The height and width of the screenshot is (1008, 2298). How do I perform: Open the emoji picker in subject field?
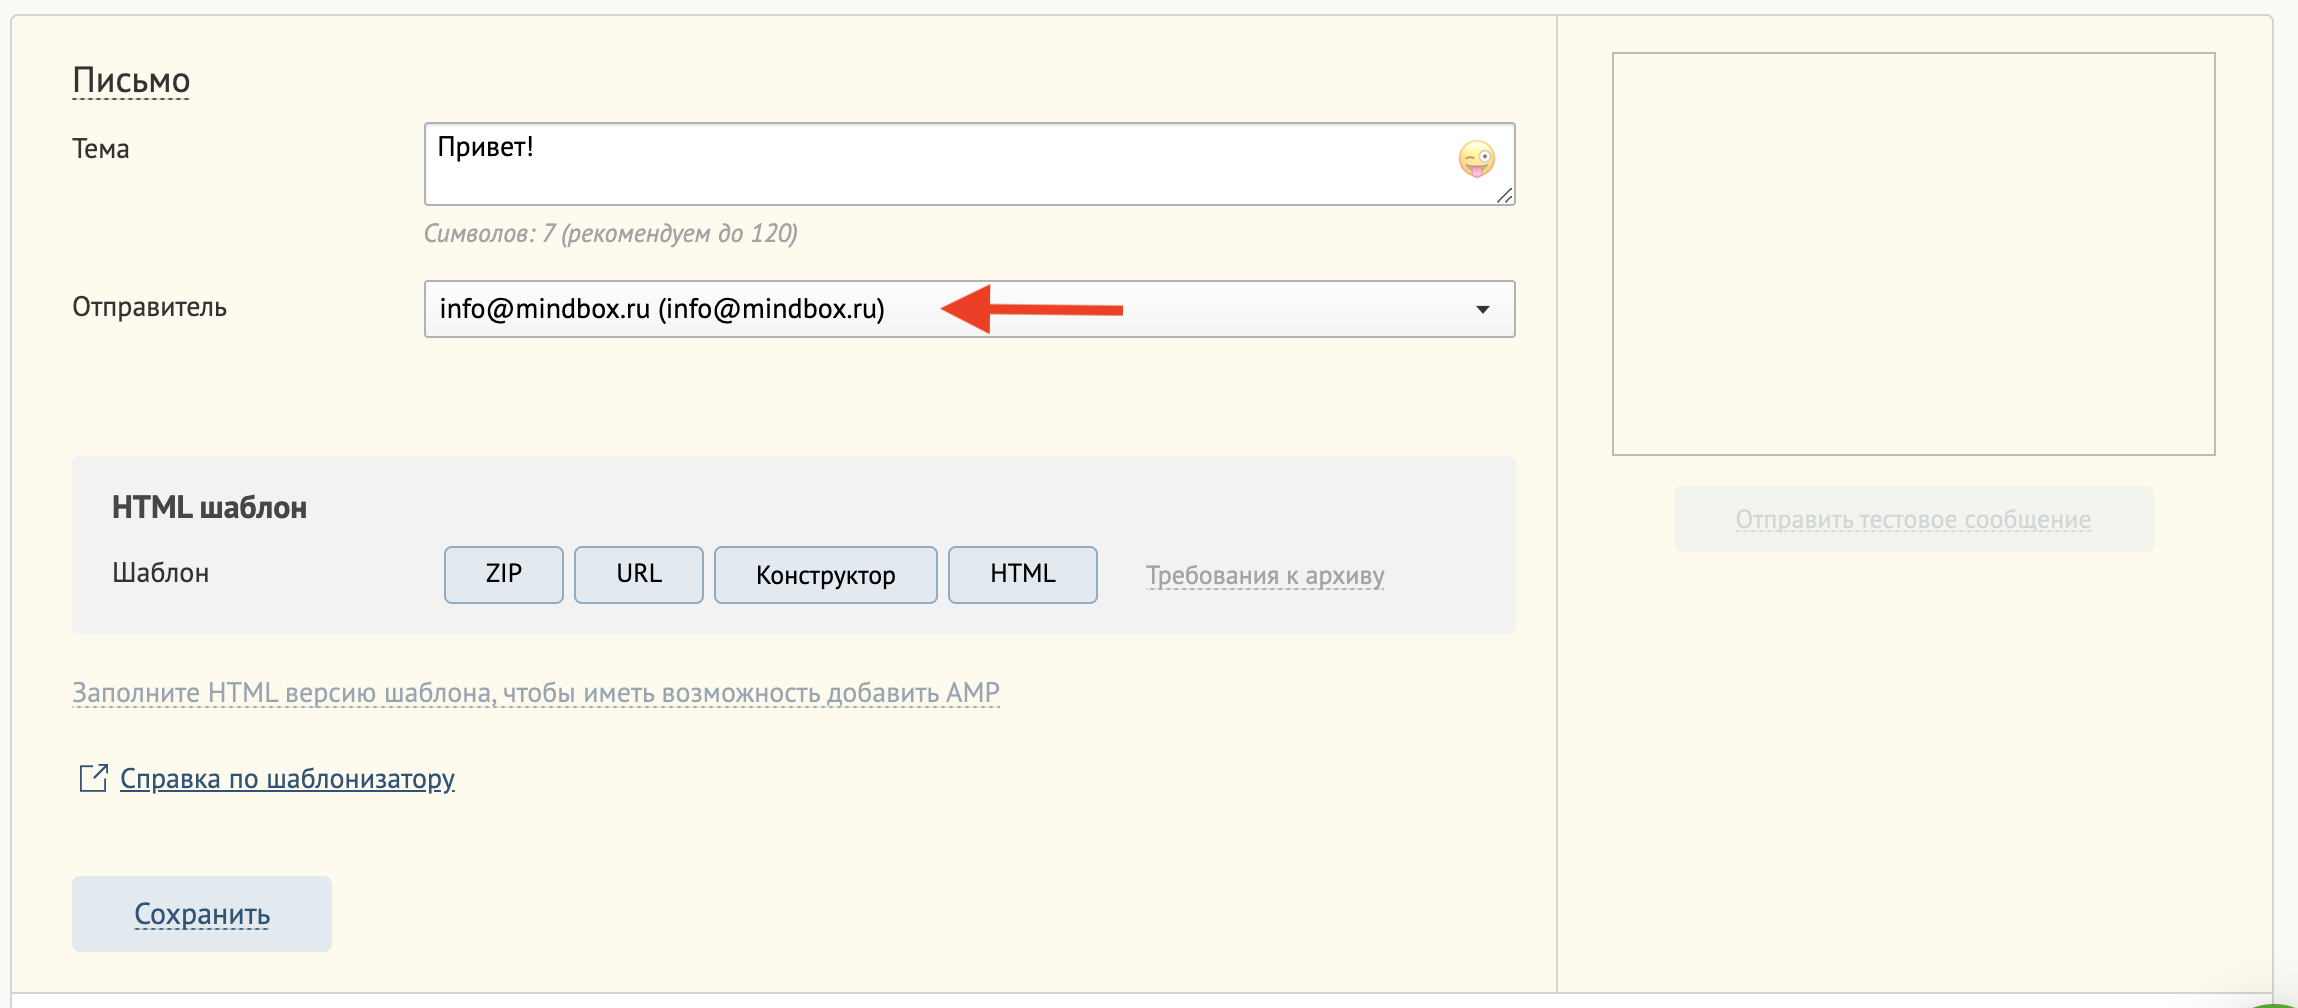(1476, 159)
